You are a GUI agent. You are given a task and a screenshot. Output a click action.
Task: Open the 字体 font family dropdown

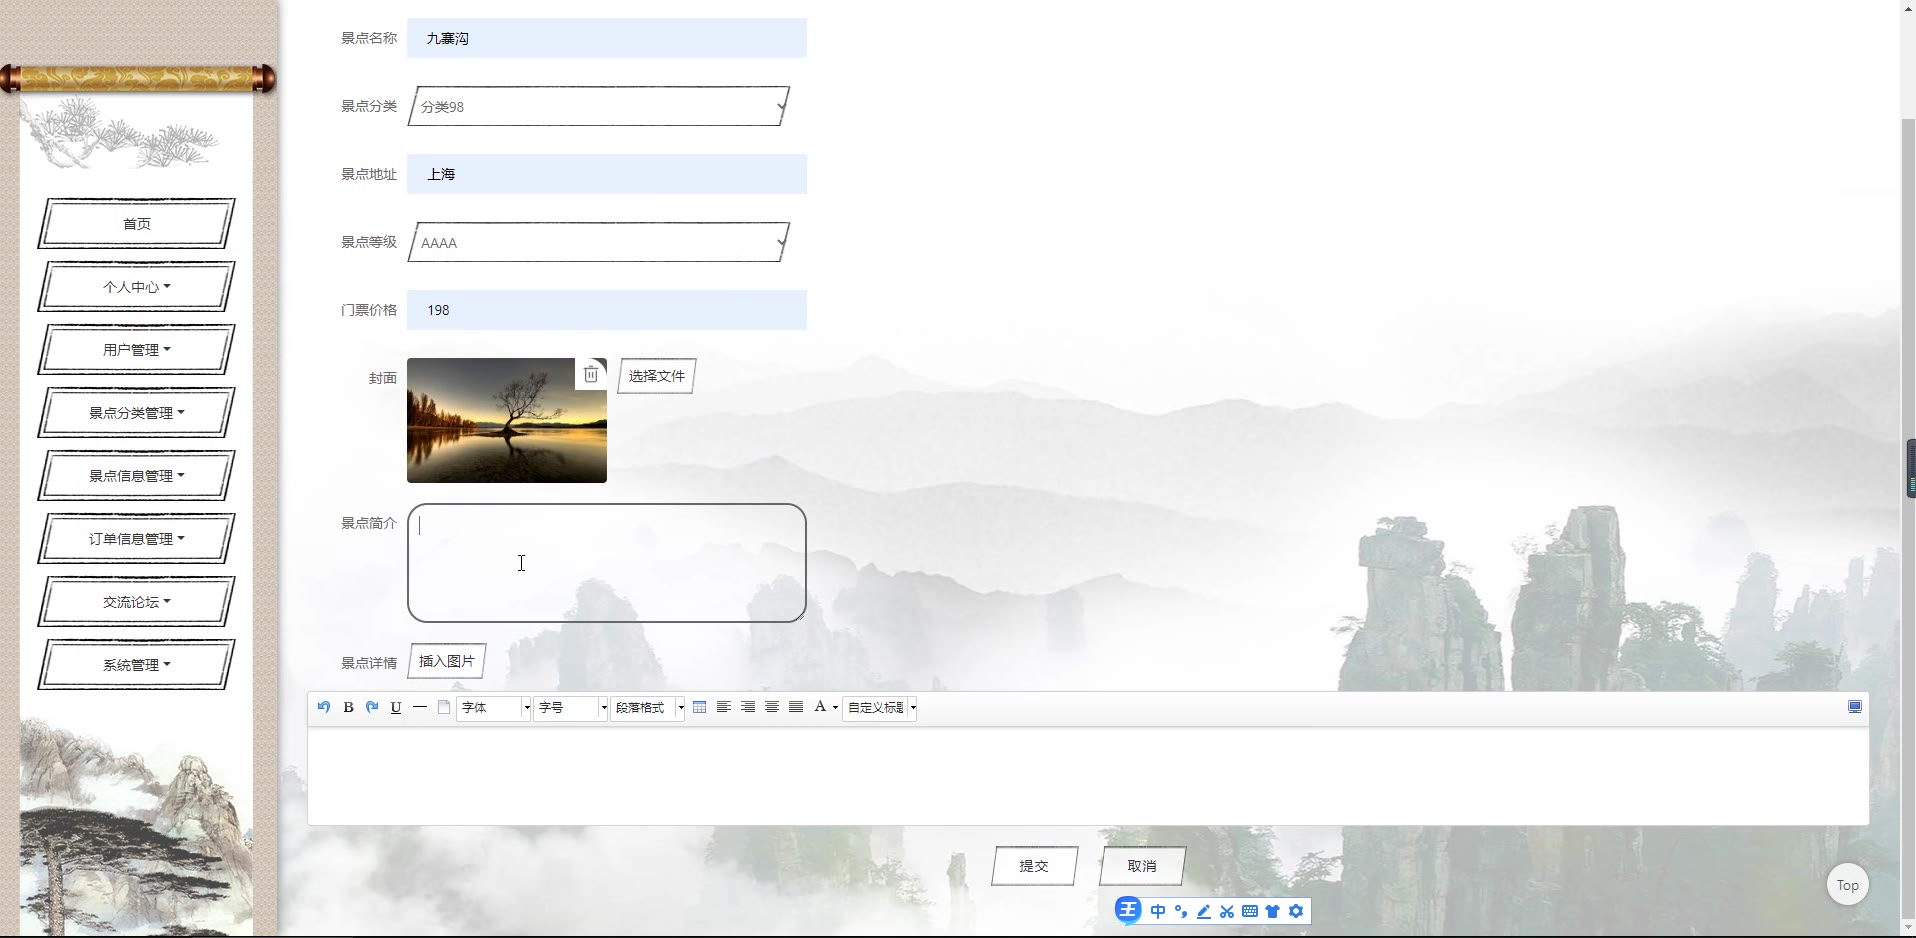[x=494, y=708]
